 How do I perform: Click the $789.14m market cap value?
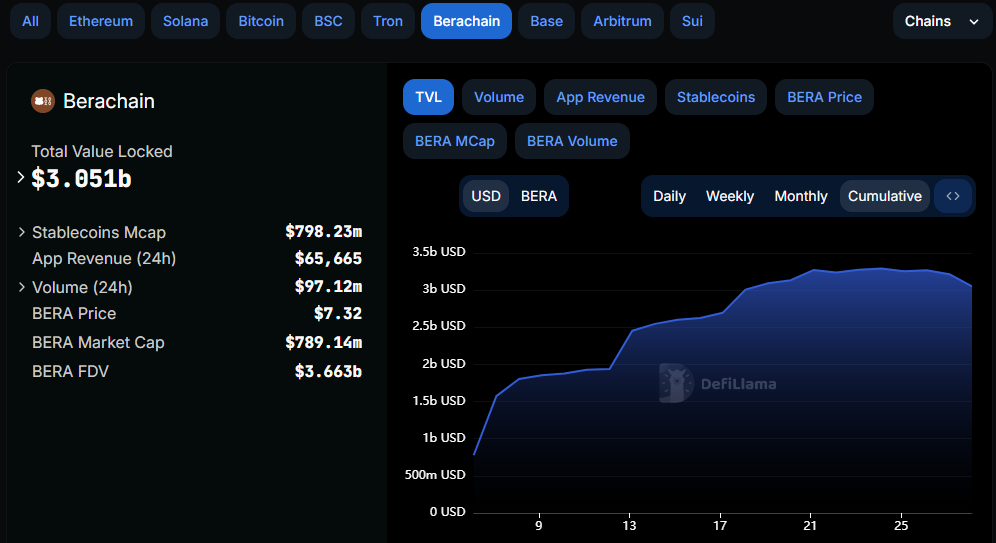[323, 342]
